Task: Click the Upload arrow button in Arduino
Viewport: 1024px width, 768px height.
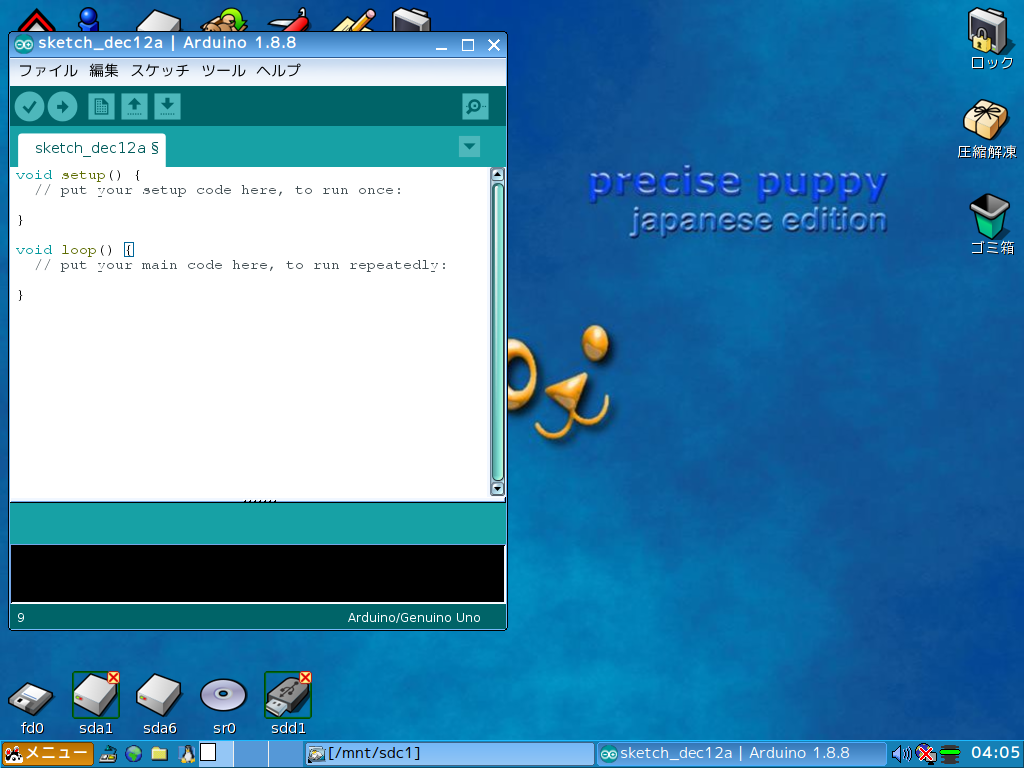Action: click(63, 106)
